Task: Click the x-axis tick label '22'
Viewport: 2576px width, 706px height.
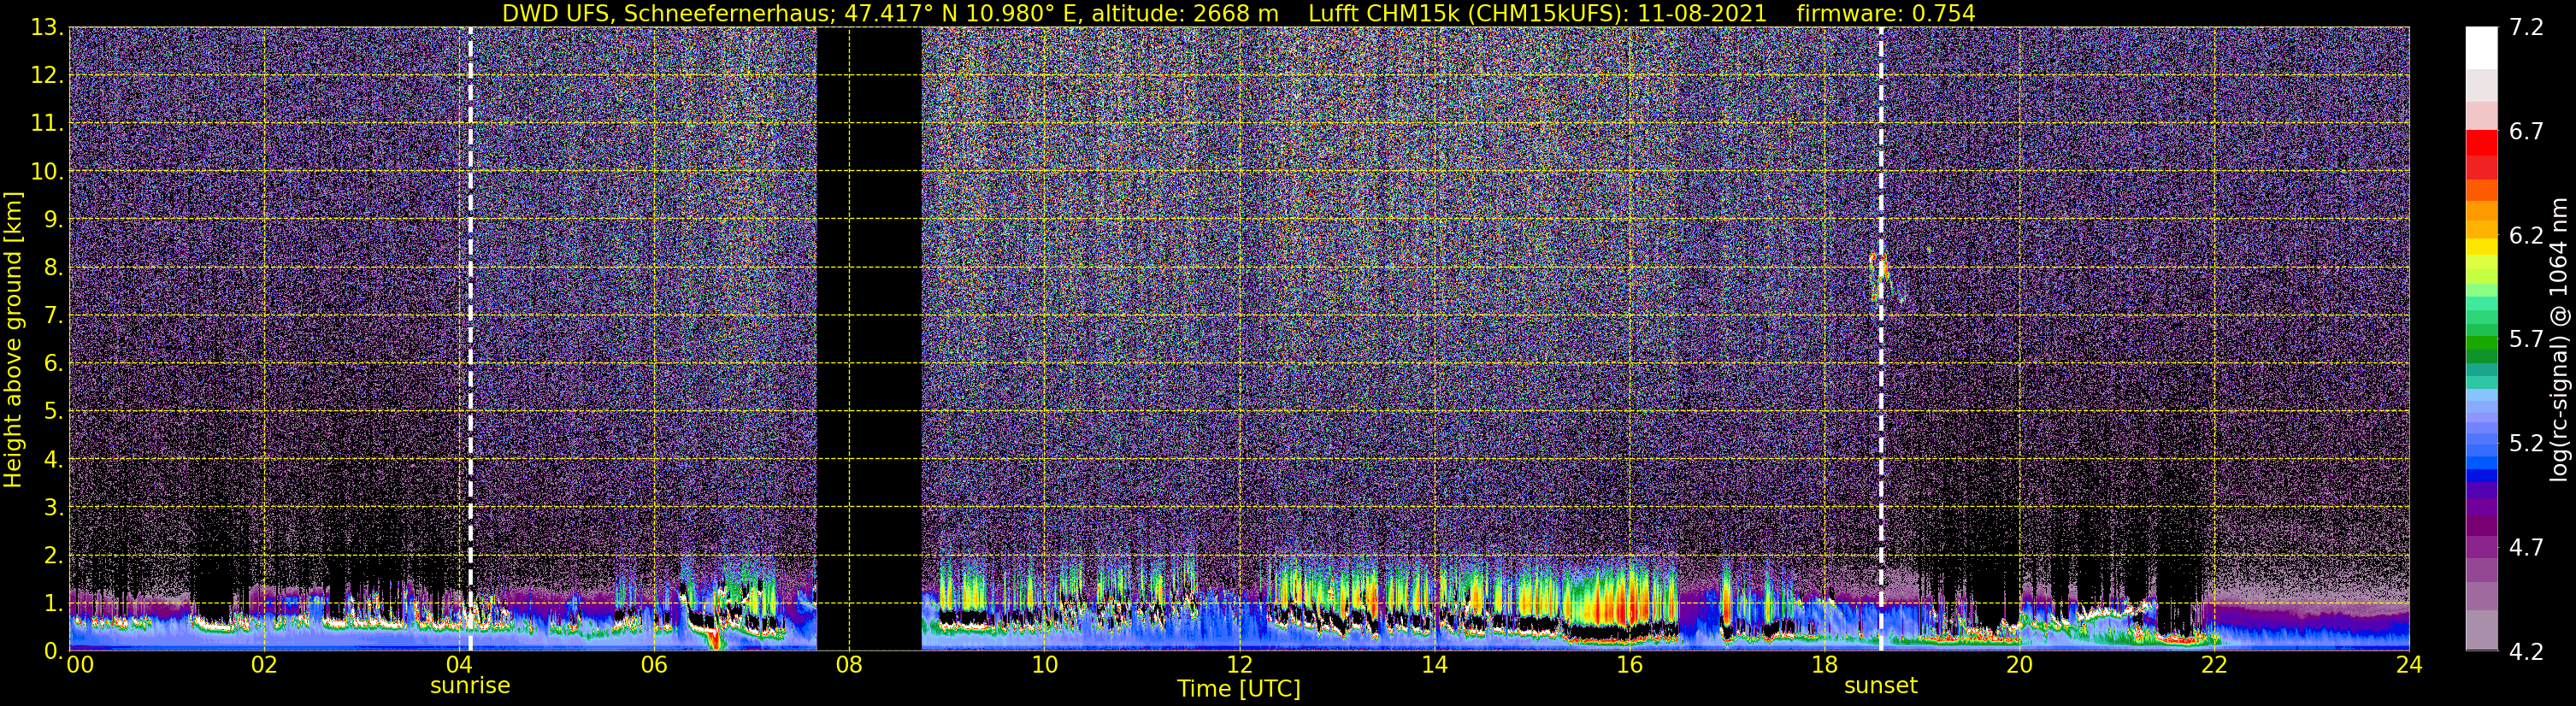Action: coord(2214,664)
